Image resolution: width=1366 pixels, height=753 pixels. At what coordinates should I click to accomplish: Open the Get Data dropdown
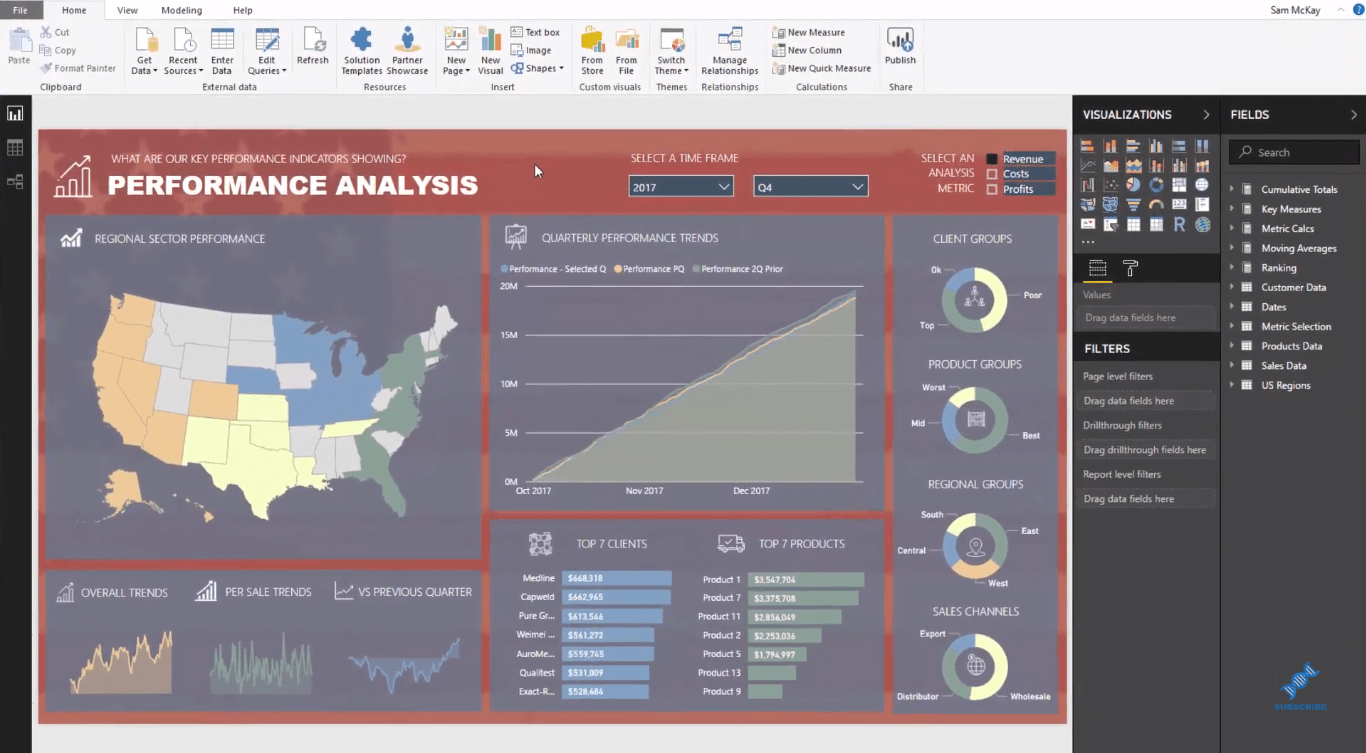[x=145, y=51]
